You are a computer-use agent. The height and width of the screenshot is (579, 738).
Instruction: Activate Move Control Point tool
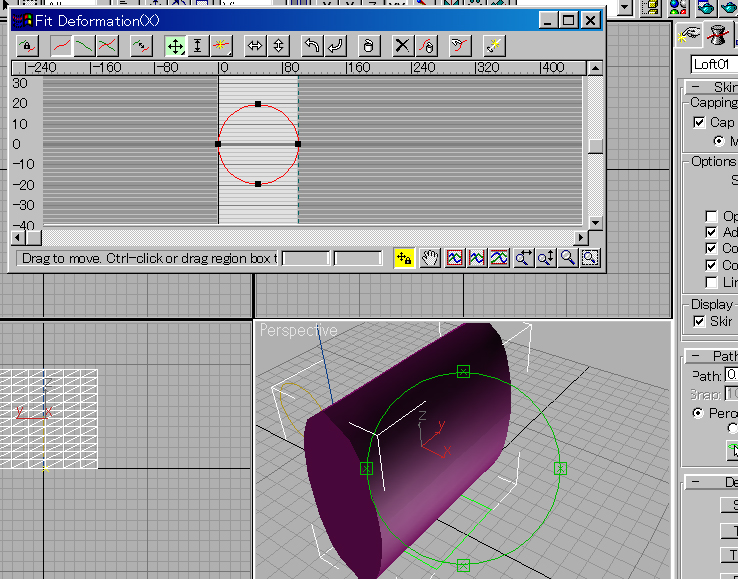coord(176,46)
